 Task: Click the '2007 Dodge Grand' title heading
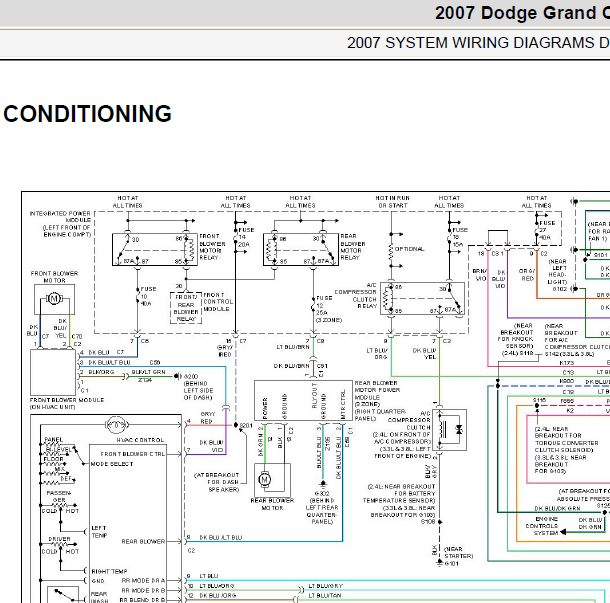[522, 13]
